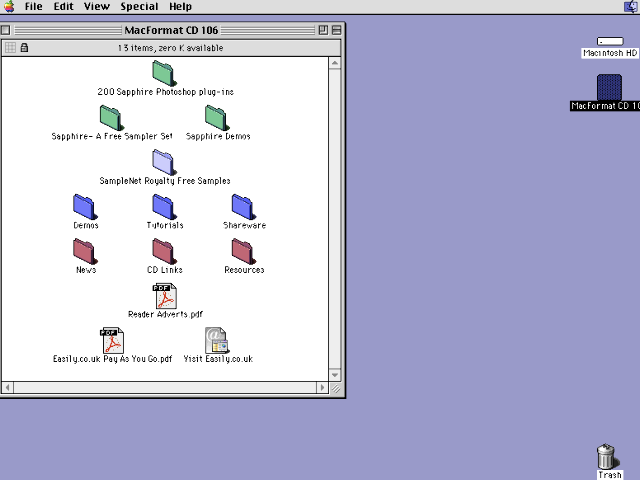Click the vertical scrollbar up arrow
The image size is (640, 480).
(x=335, y=63)
